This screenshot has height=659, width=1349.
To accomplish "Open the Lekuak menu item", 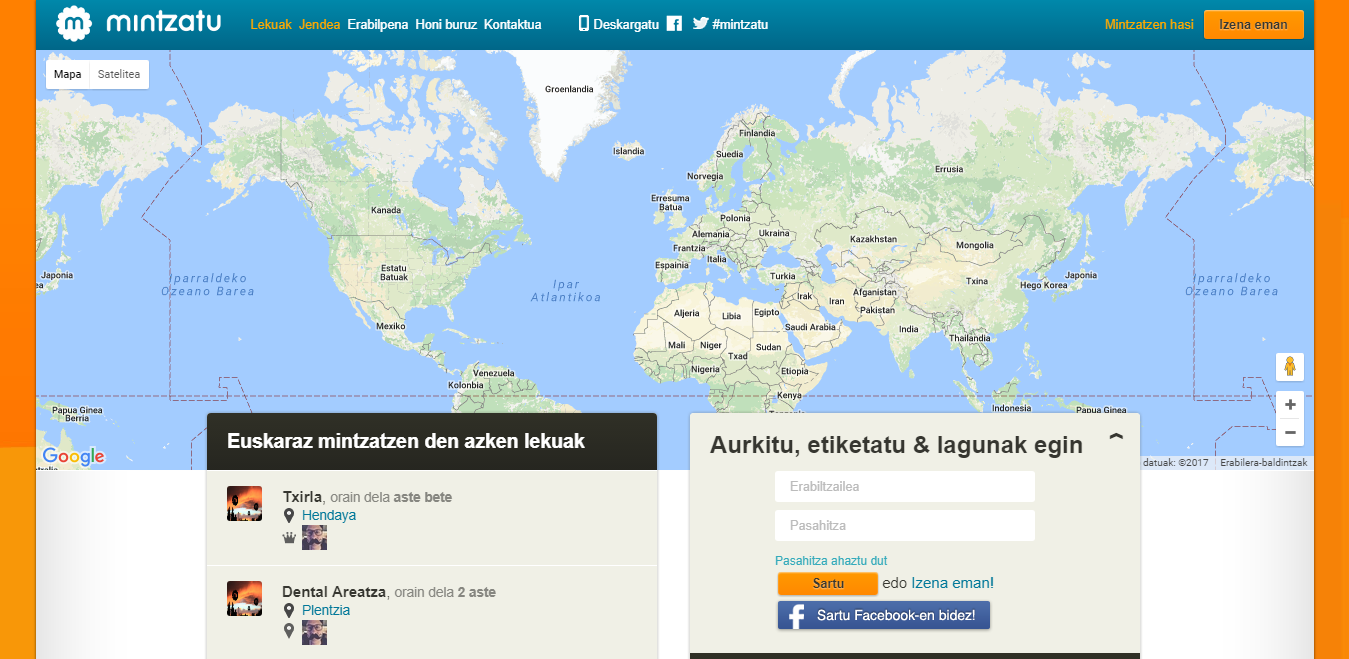I will (271, 25).
